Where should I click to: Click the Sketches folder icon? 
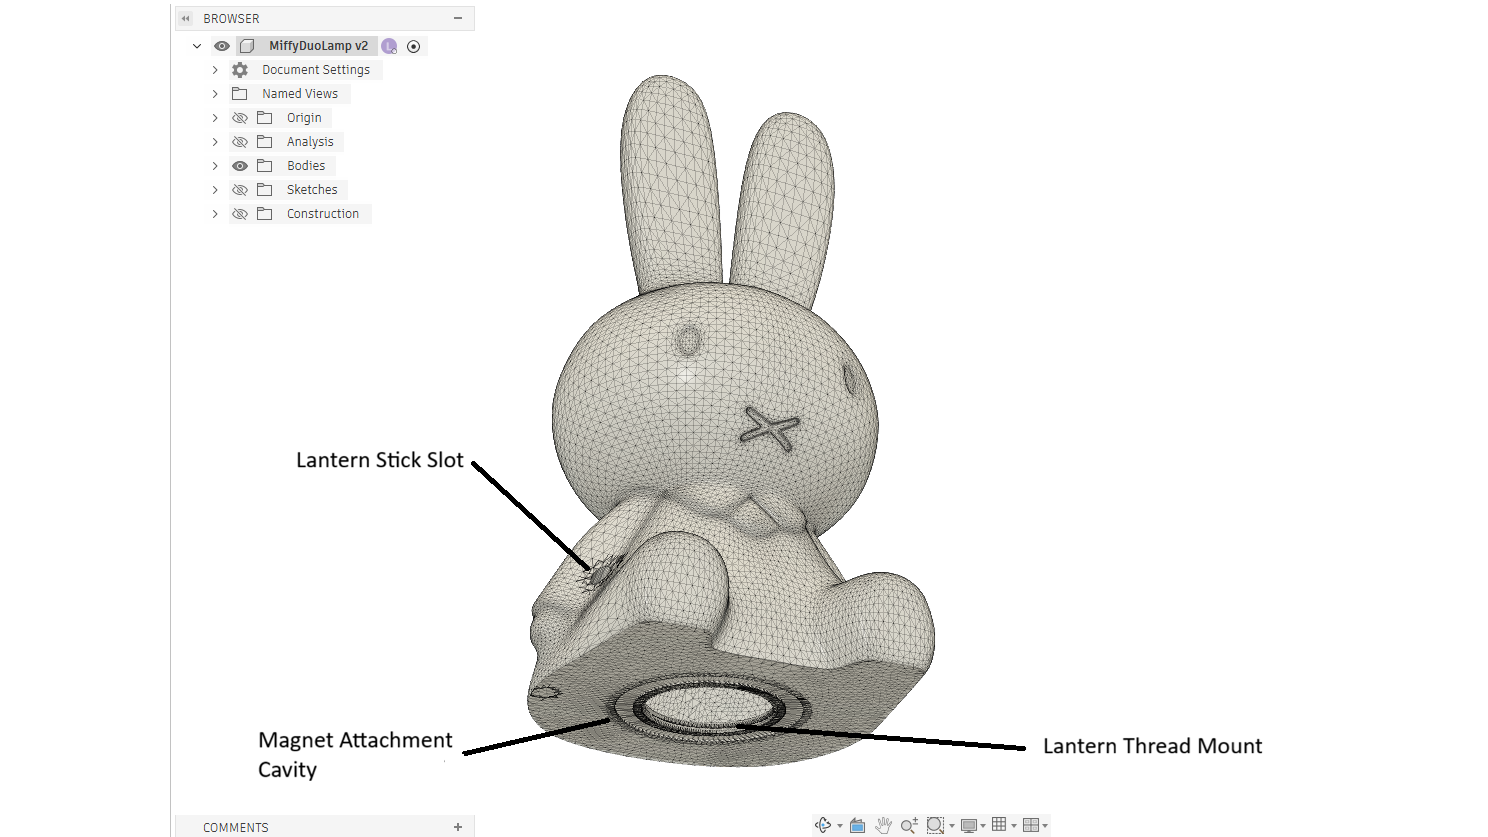coord(265,190)
